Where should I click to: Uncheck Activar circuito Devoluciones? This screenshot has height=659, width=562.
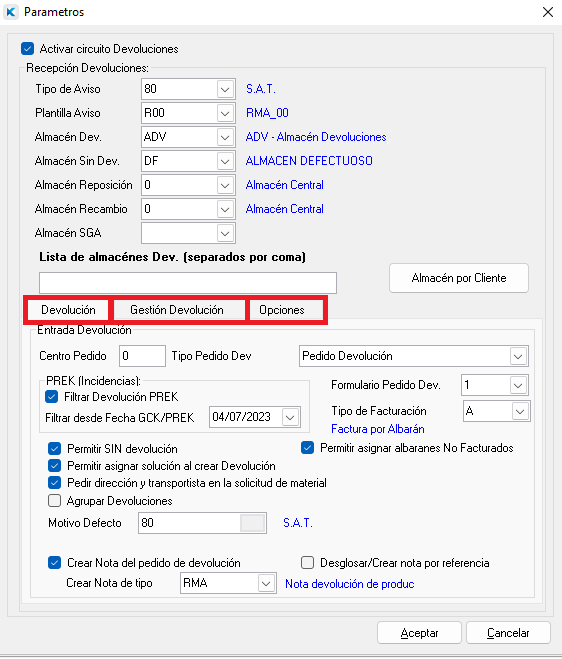[27, 49]
